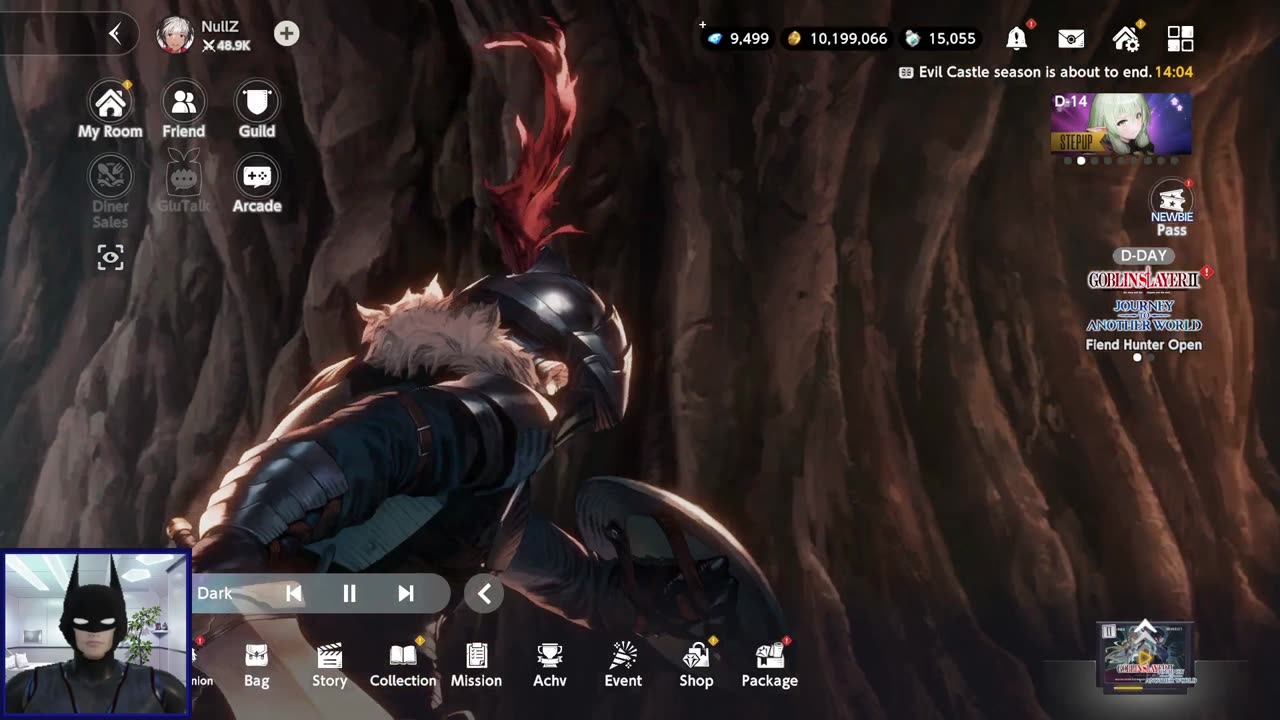Open Diner Sales

click(110, 192)
